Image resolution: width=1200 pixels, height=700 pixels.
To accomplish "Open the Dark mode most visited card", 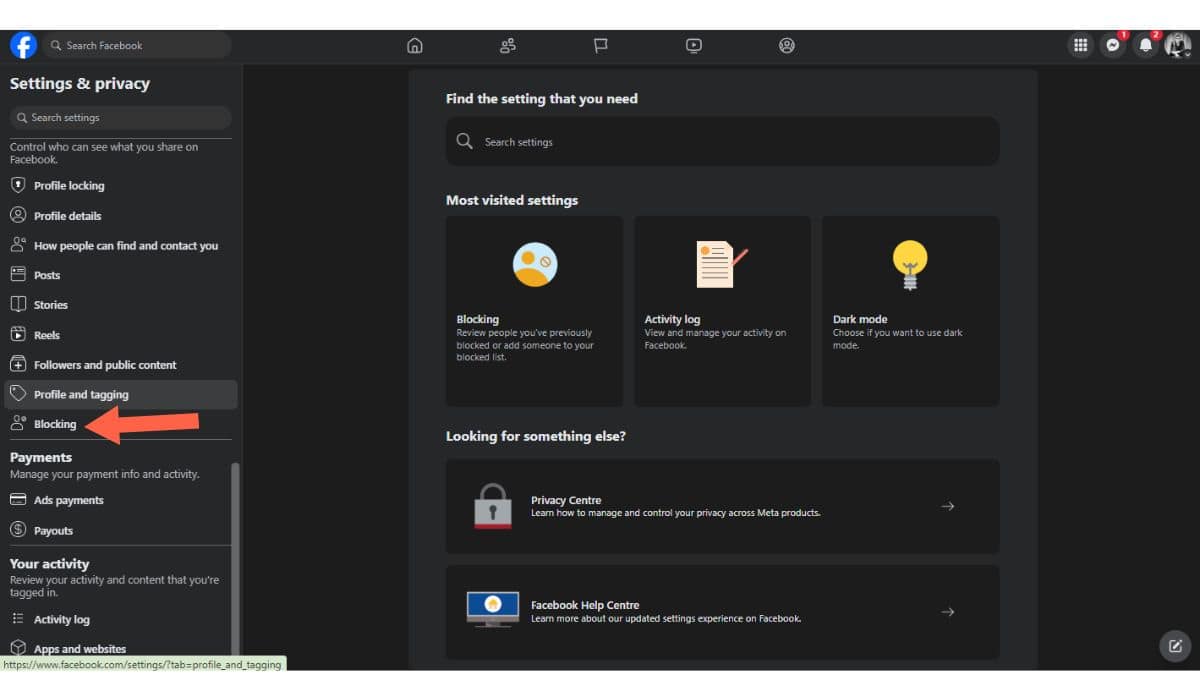I will click(910, 311).
